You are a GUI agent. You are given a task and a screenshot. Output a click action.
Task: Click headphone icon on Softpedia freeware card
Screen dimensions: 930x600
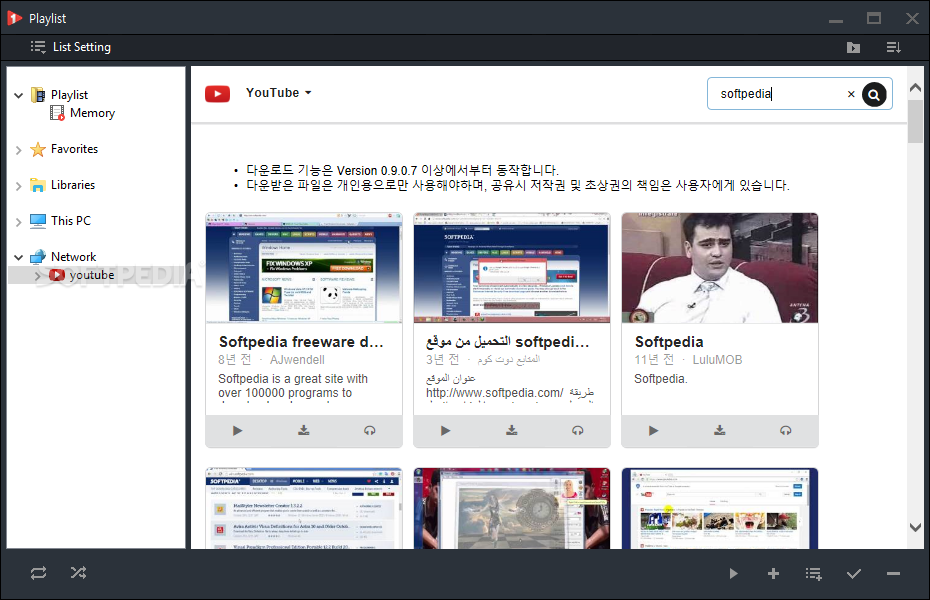[370, 430]
